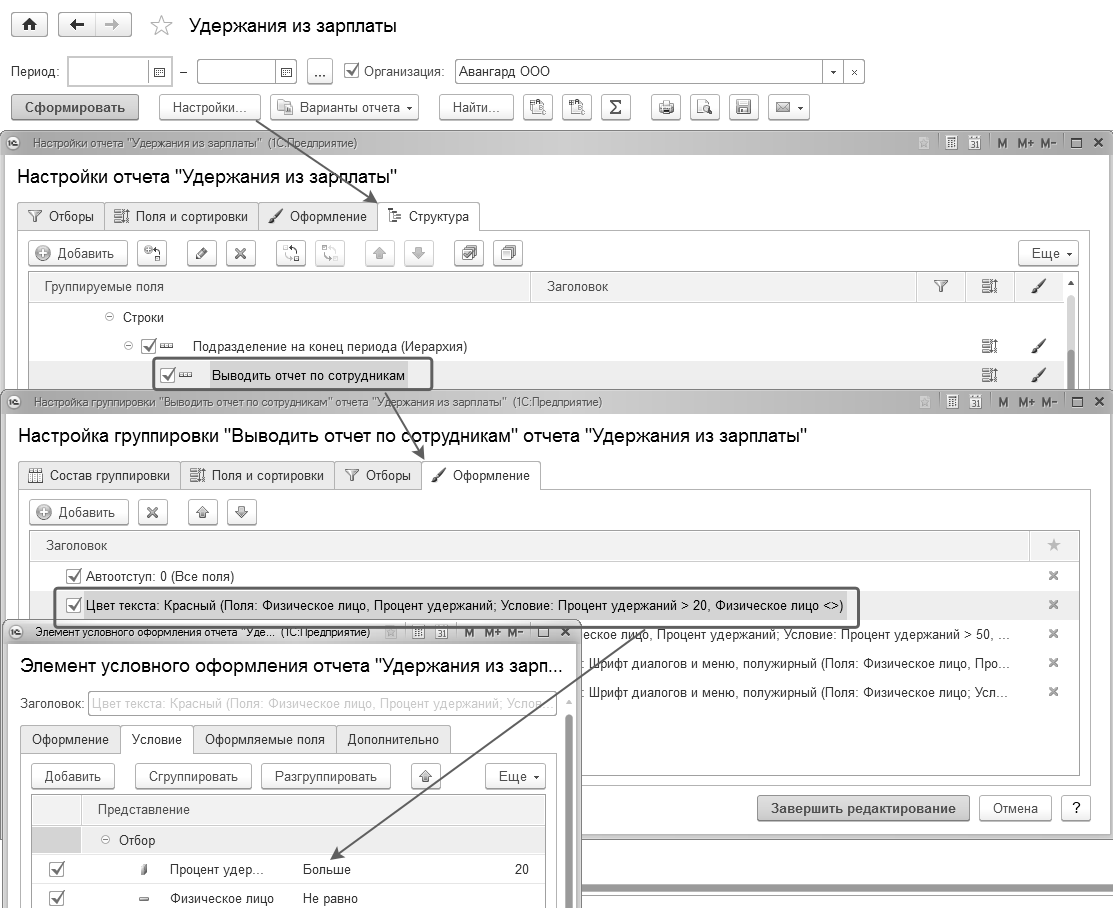
Task: Click filter funnel column header icon
Action: point(941,286)
